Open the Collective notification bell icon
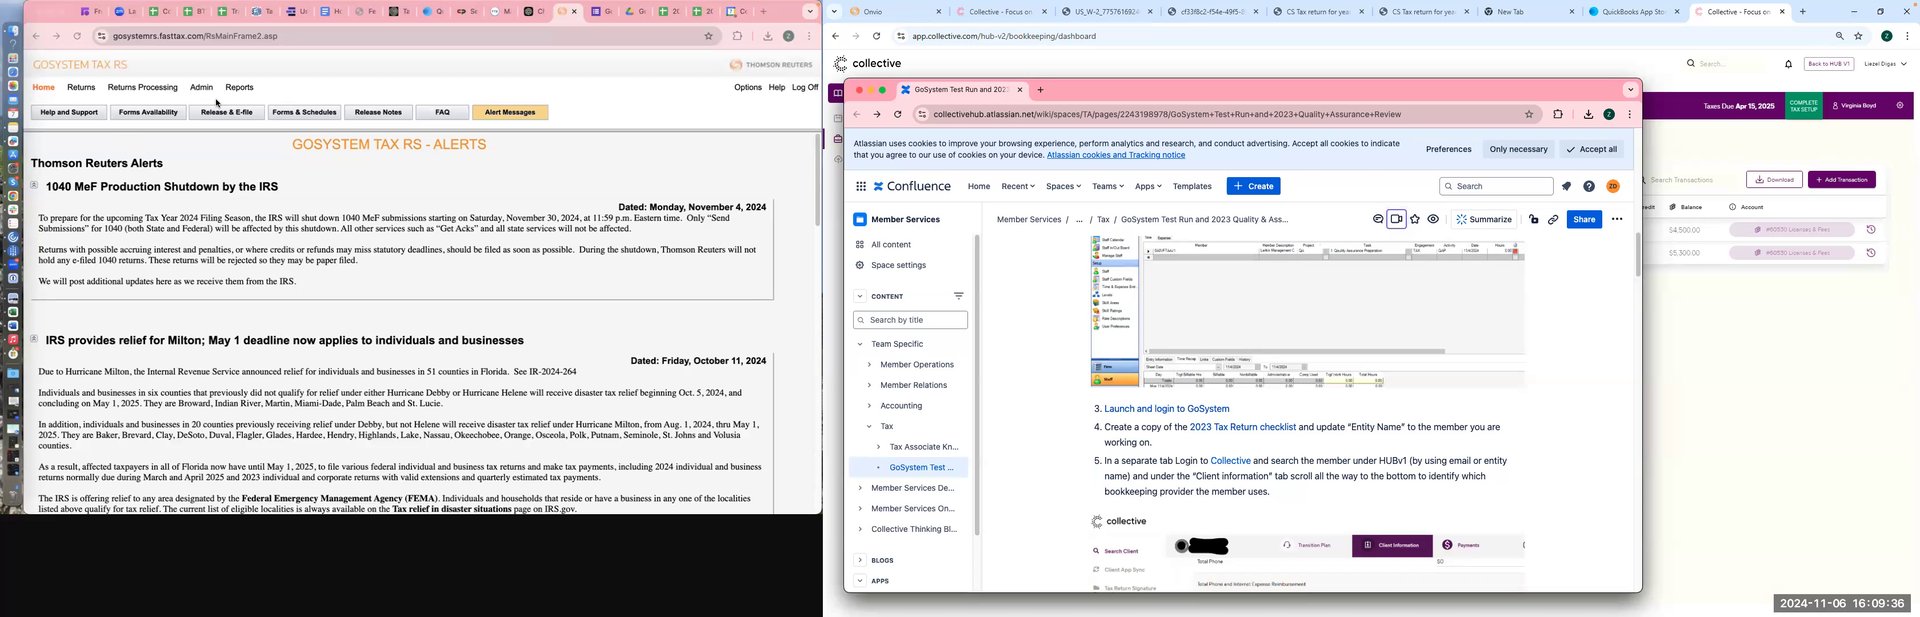1920x617 pixels. pos(1789,64)
